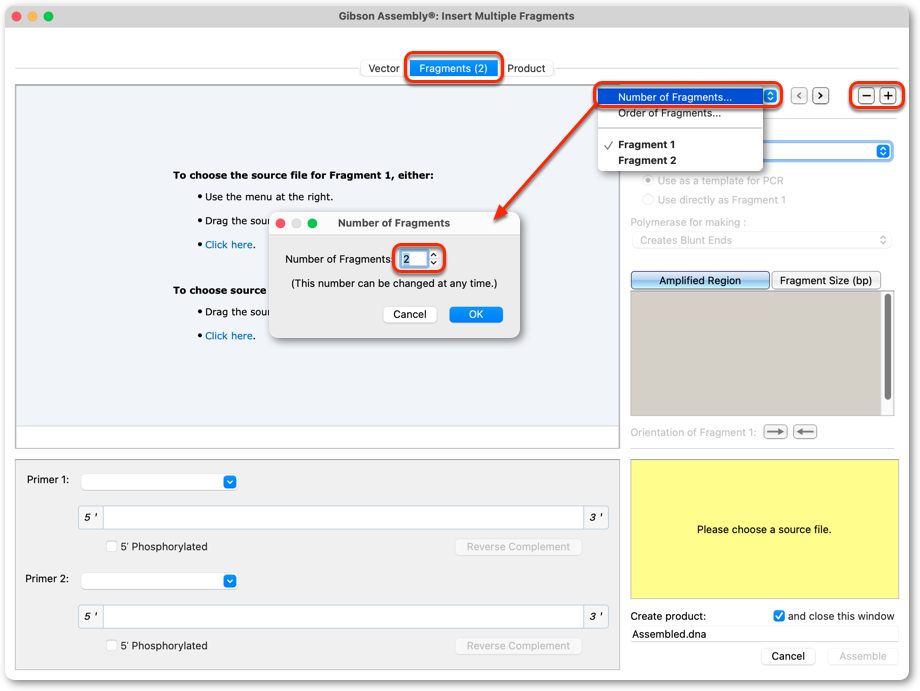Viewport: 920px width, 691px height.
Task: Switch to the Vector tab
Action: pyautogui.click(x=383, y=68)
